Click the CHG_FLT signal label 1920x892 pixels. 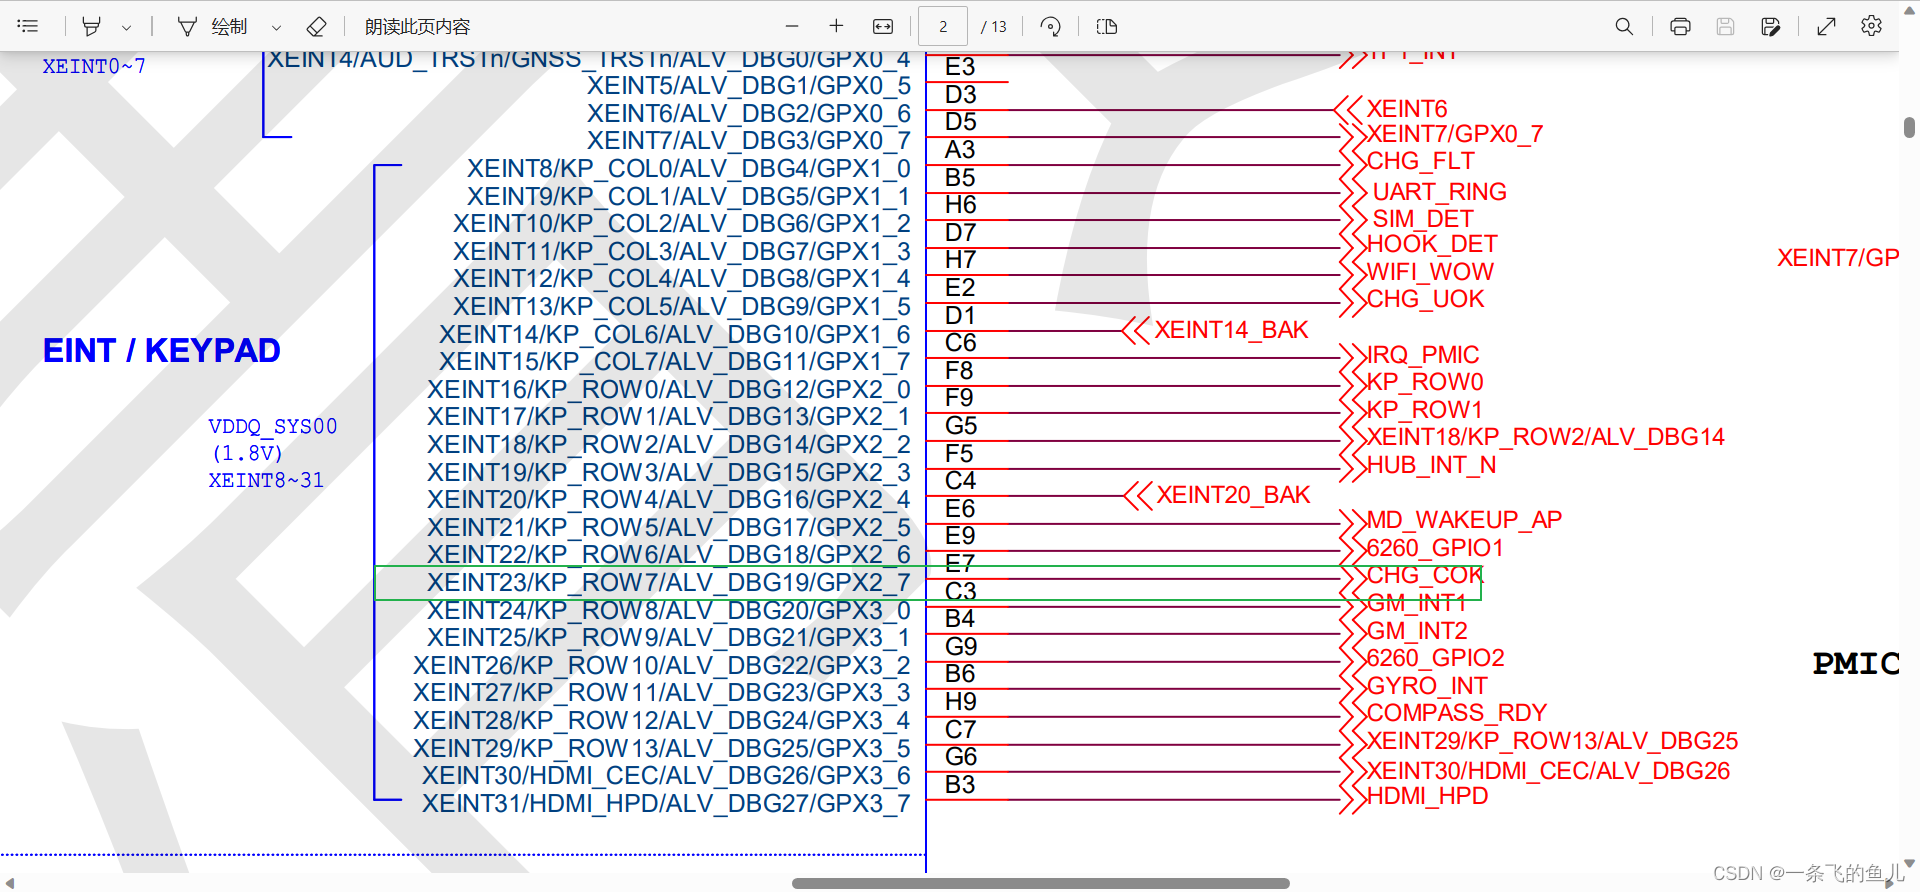tap(1420, 161)
